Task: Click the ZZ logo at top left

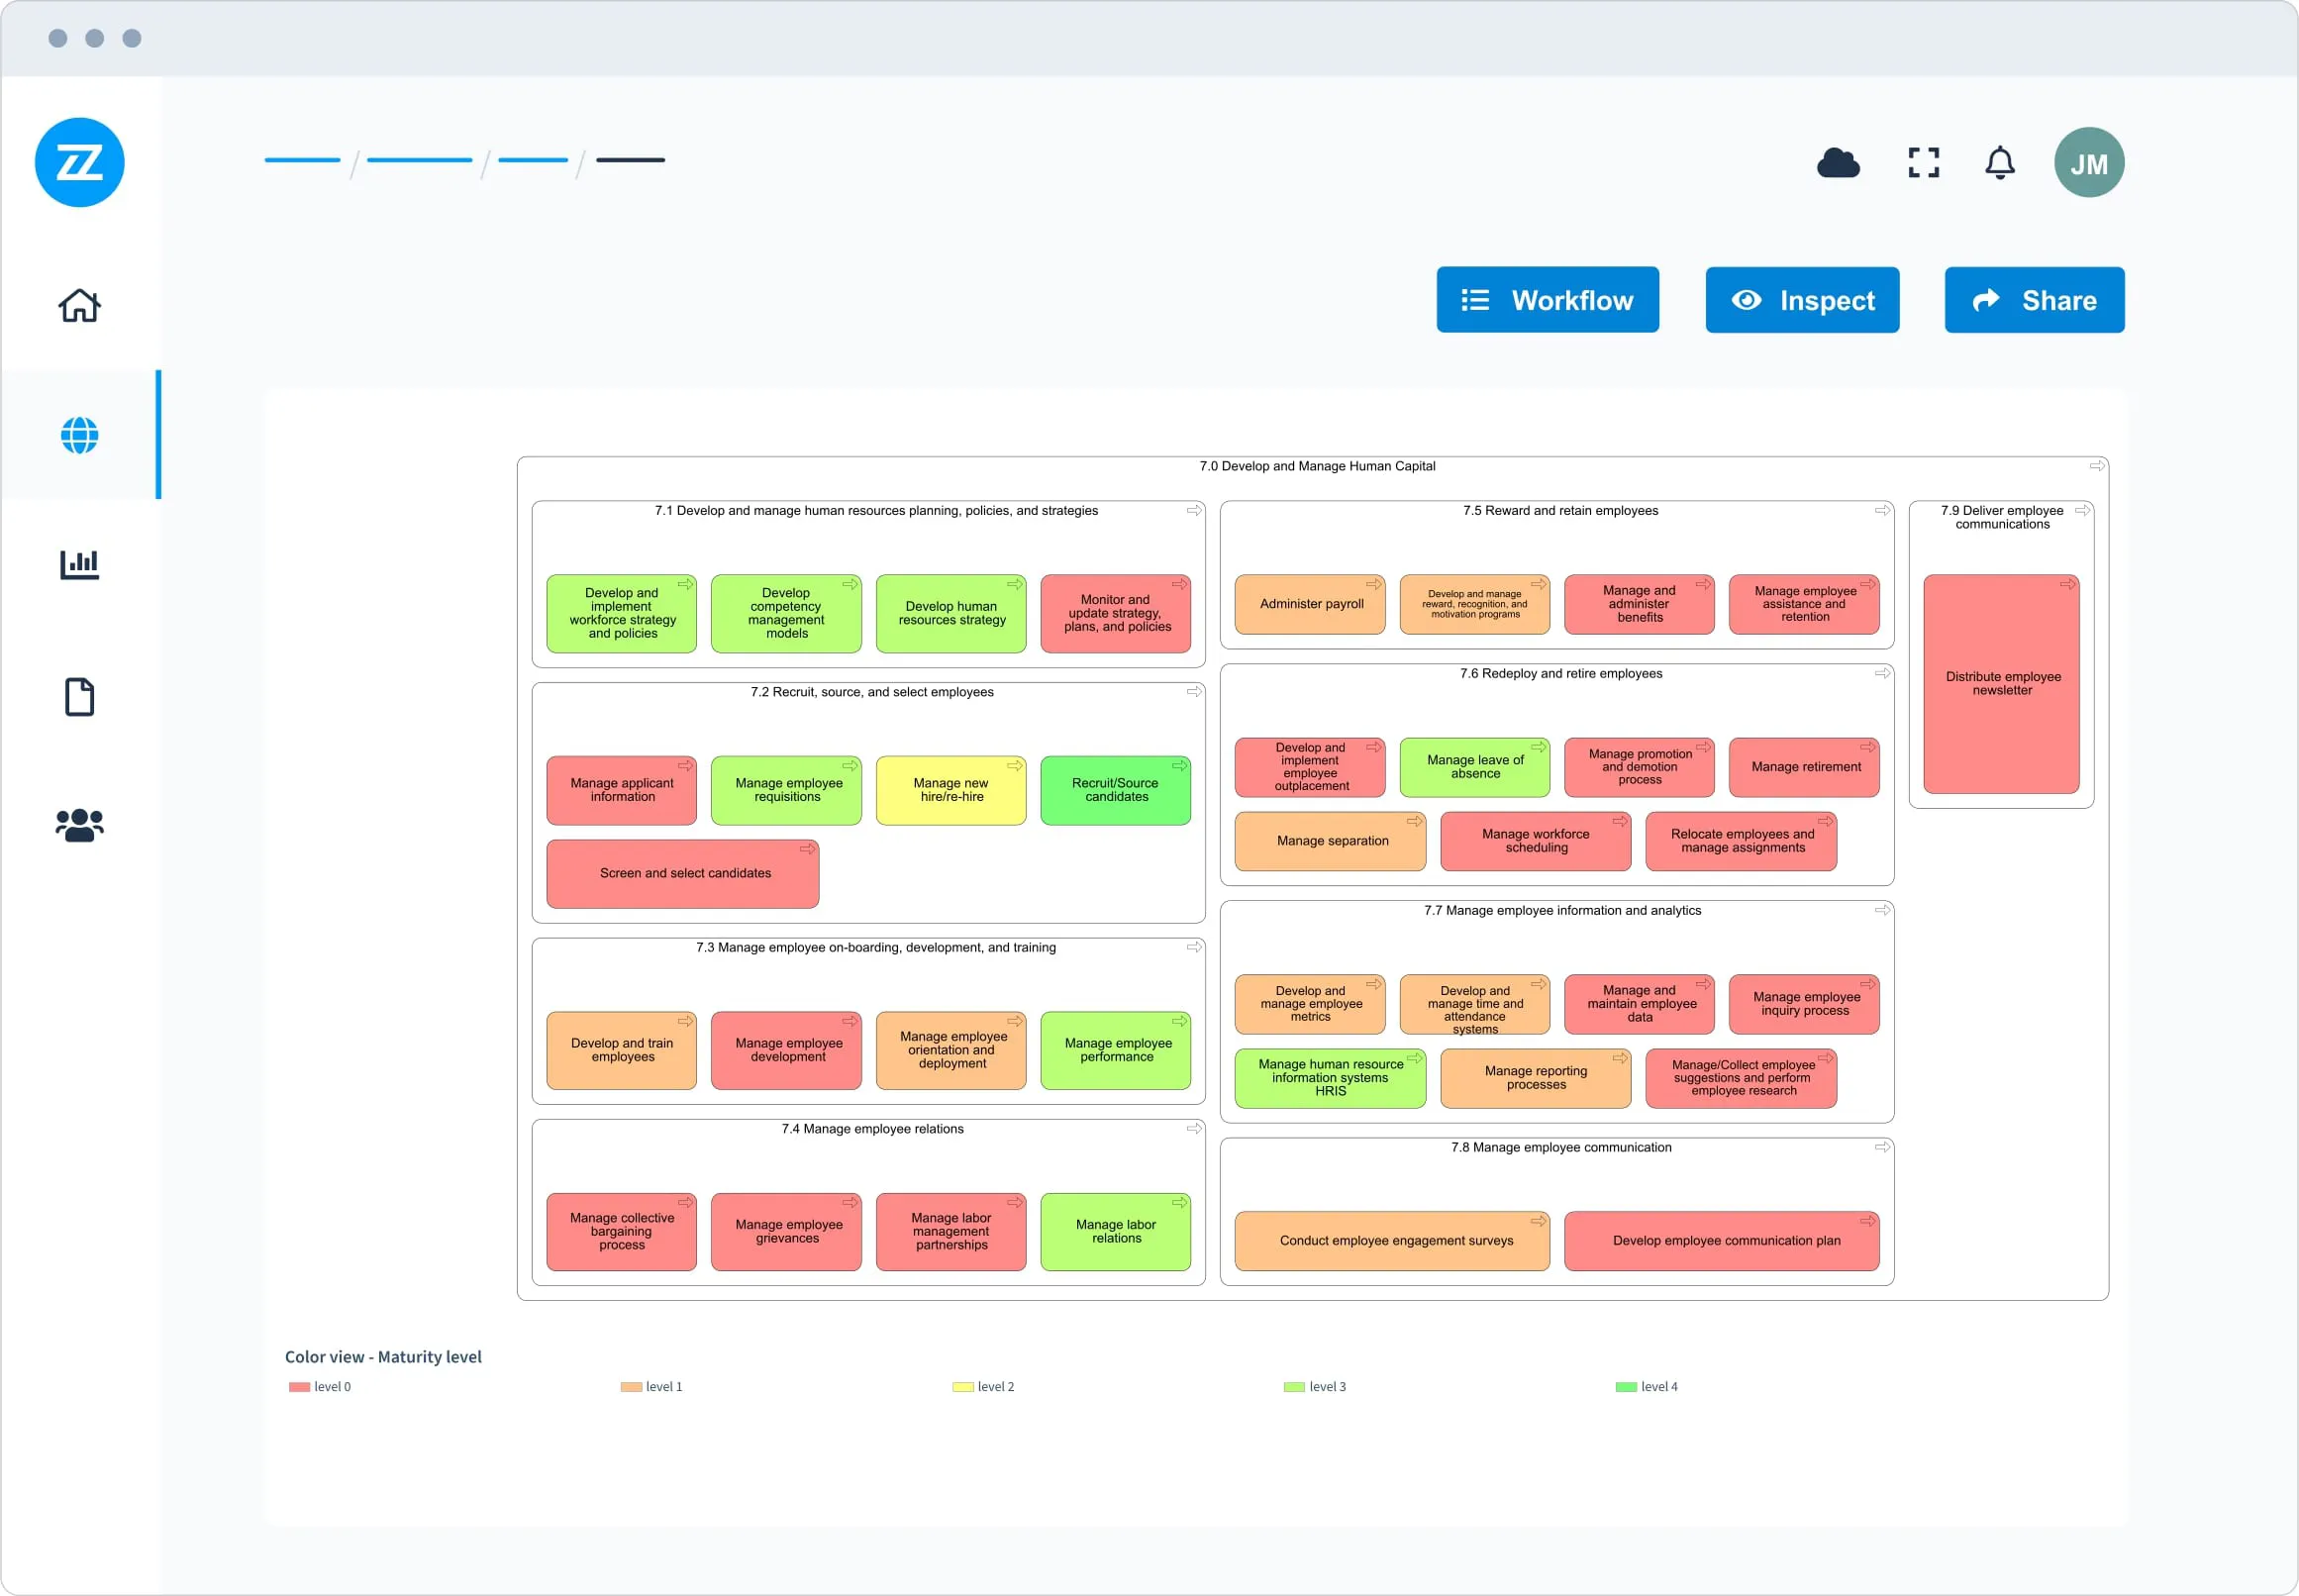Action: [79, 163]
